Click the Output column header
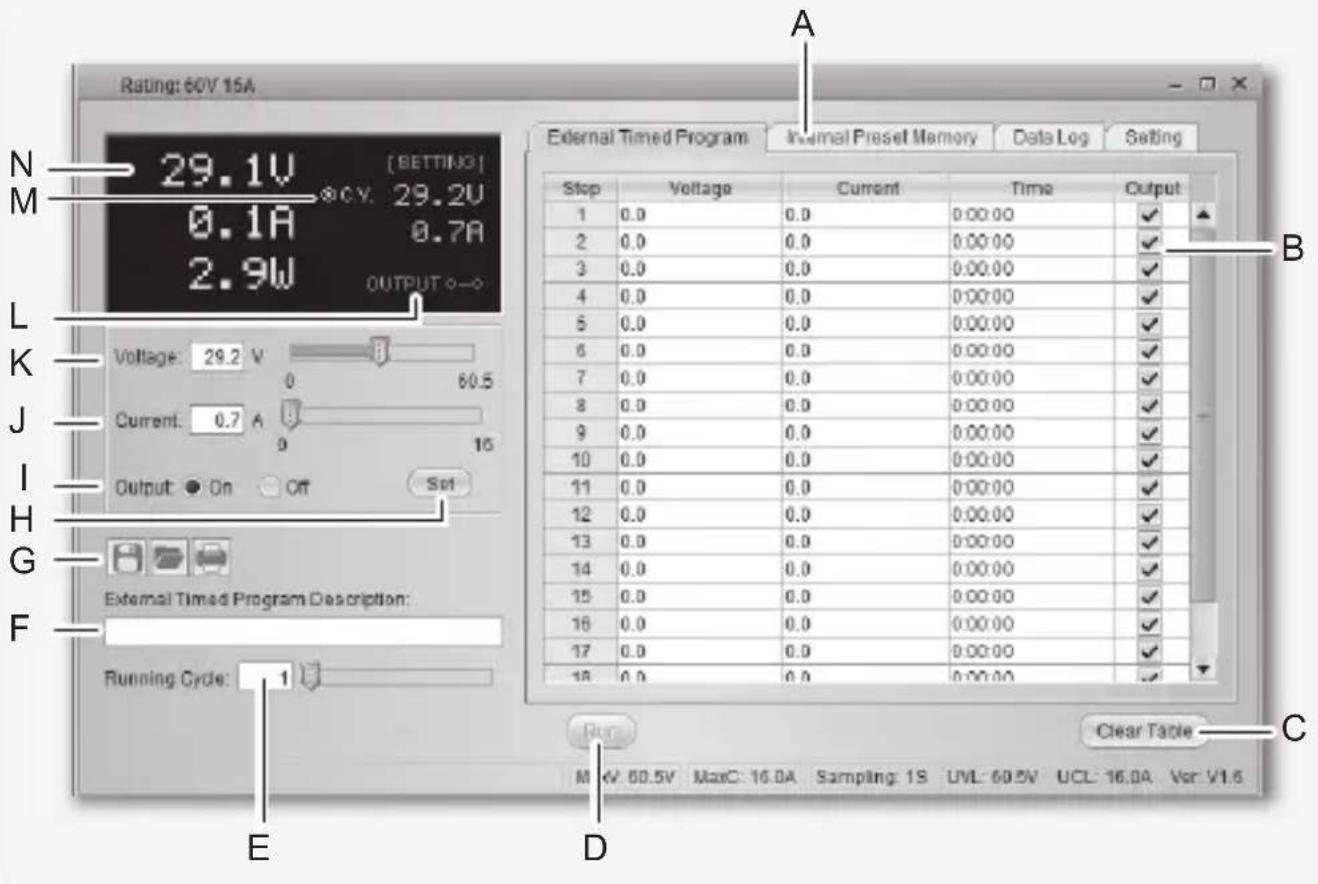The image size is (1318, 884). (1153, 188)
